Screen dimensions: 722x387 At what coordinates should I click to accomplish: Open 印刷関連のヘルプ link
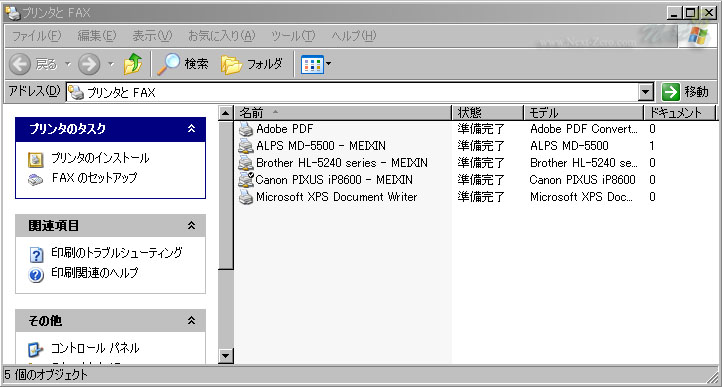tap(94, 273)
